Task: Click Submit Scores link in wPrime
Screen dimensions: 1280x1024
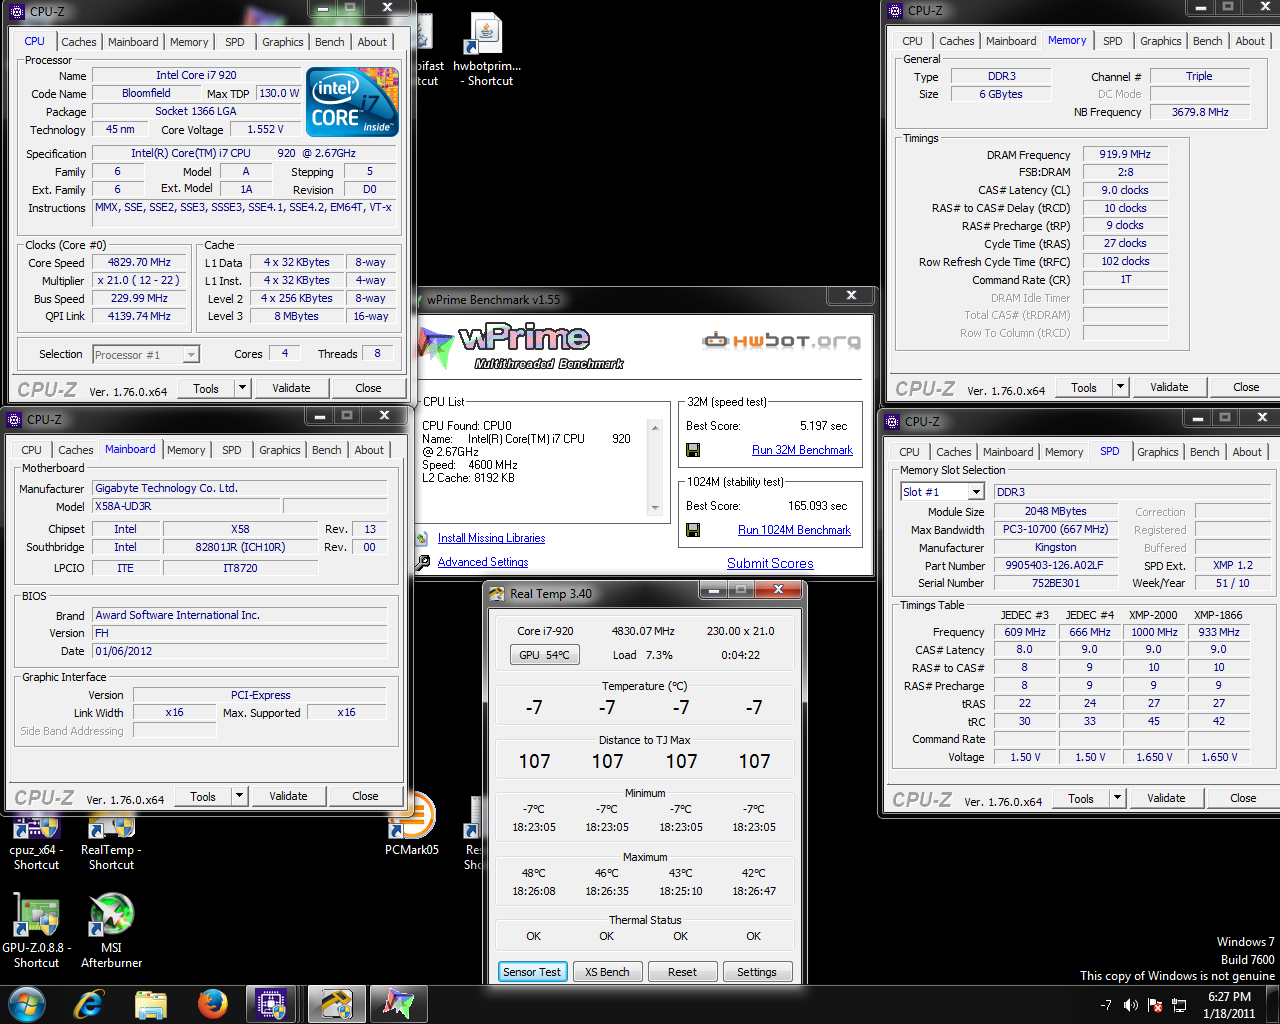Action: [x=770, y=563]
